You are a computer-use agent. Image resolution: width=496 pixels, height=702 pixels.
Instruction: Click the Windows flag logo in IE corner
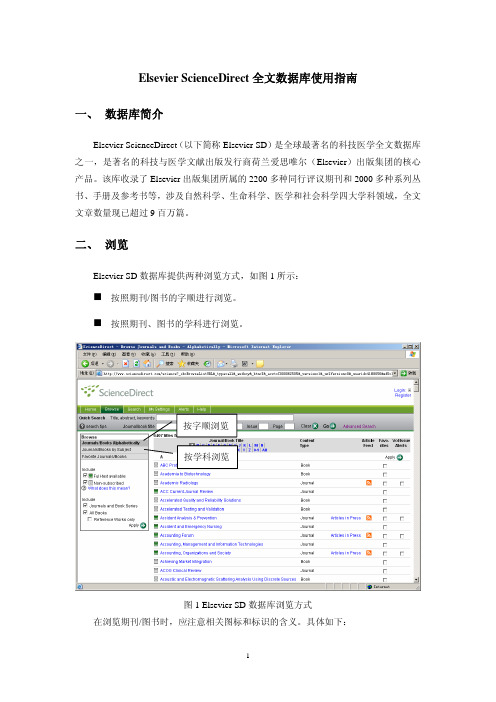412,354
